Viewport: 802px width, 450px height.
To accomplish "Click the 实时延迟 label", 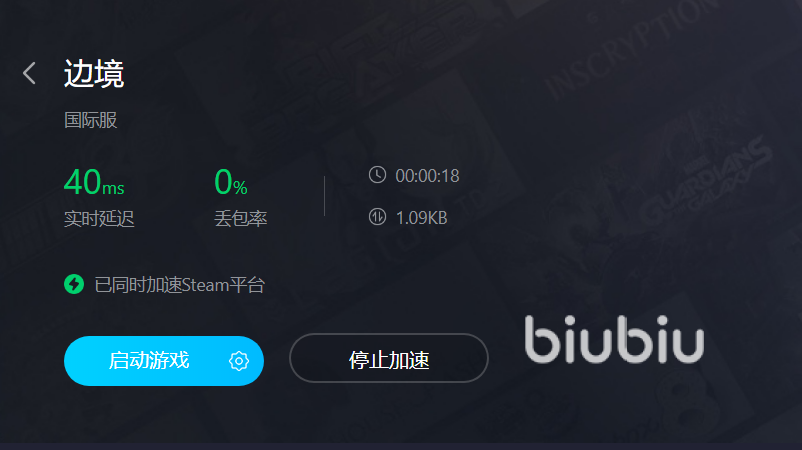I will click(x=99, y=219).
